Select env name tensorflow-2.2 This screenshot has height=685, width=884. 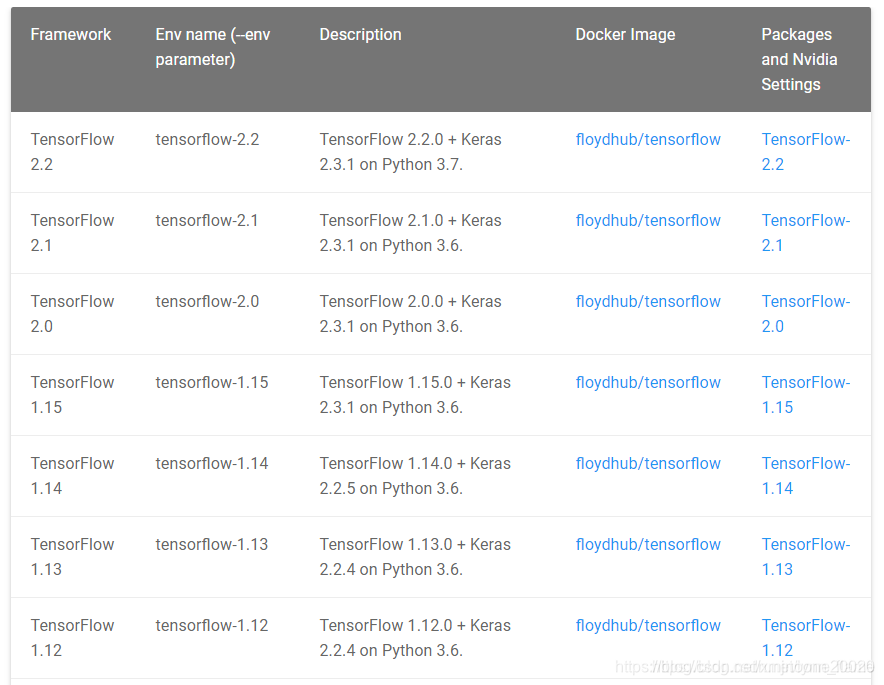pos(207,140)
